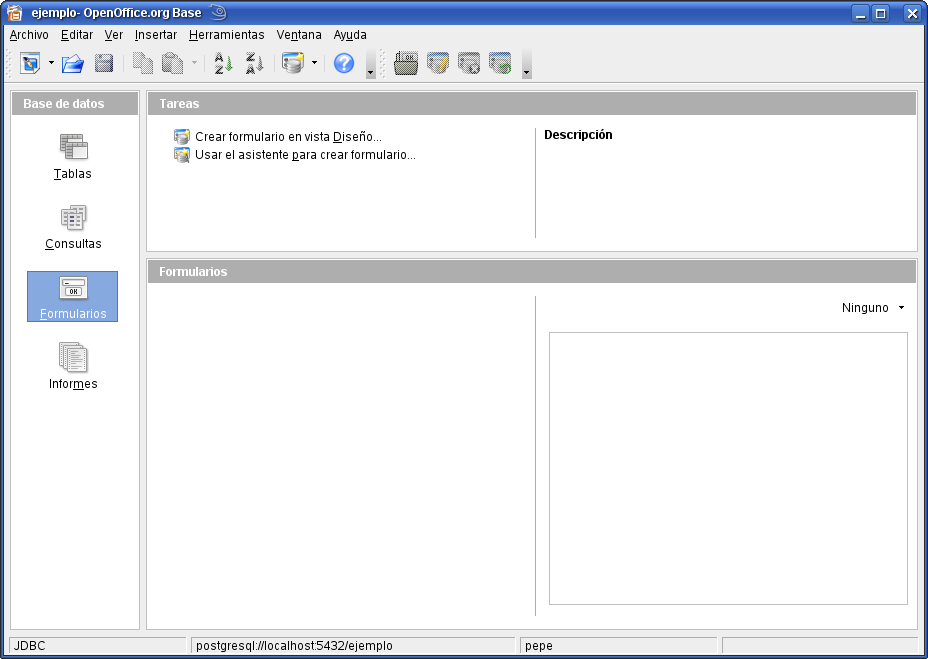Click the empty preview box
The height and width of the screenshot is (659, 928).
(x=728, y=468)
